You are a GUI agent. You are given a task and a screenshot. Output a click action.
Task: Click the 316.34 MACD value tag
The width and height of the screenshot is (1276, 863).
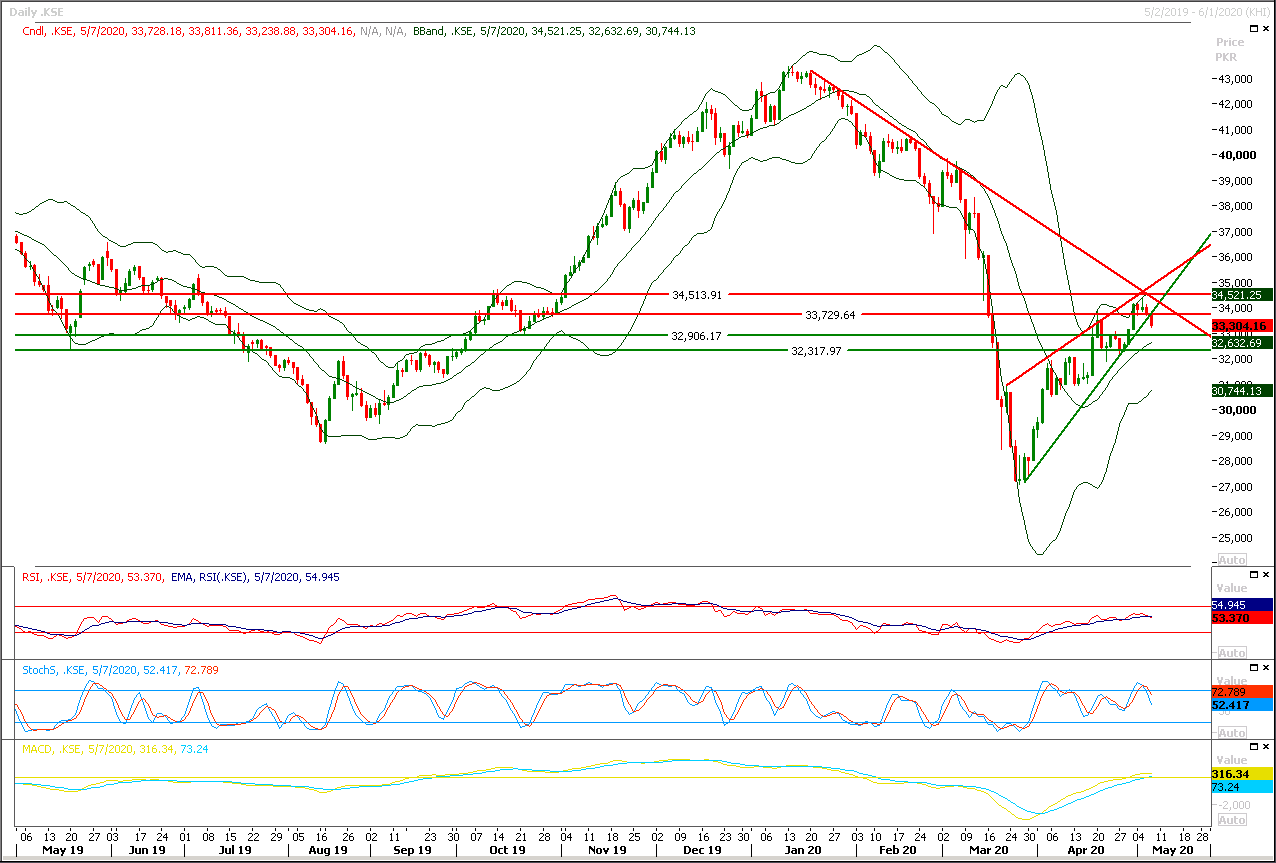point(1240,773)
